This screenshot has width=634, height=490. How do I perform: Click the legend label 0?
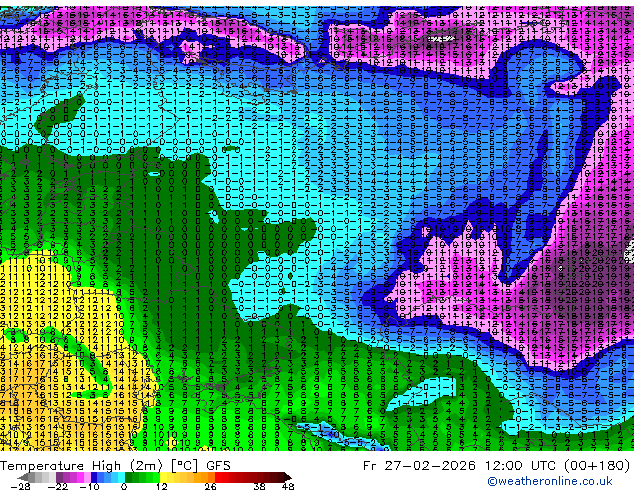pyautogui.click(x=124, y=486)
